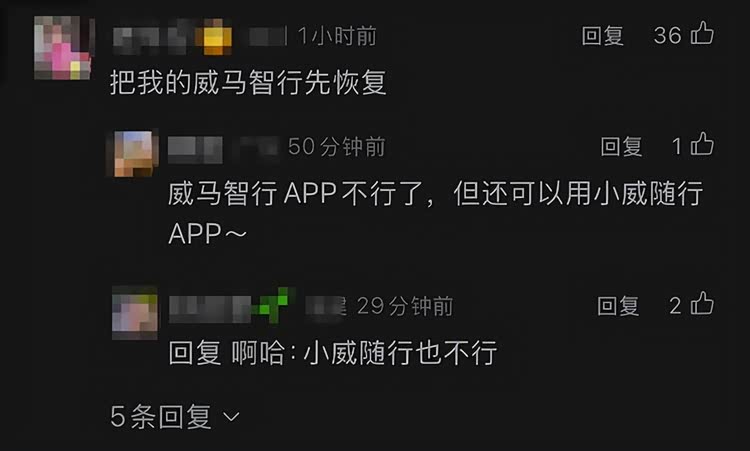Click the chevron beside 5条回复
Screen dimensions: 750x451
click(x=232, y=418)
